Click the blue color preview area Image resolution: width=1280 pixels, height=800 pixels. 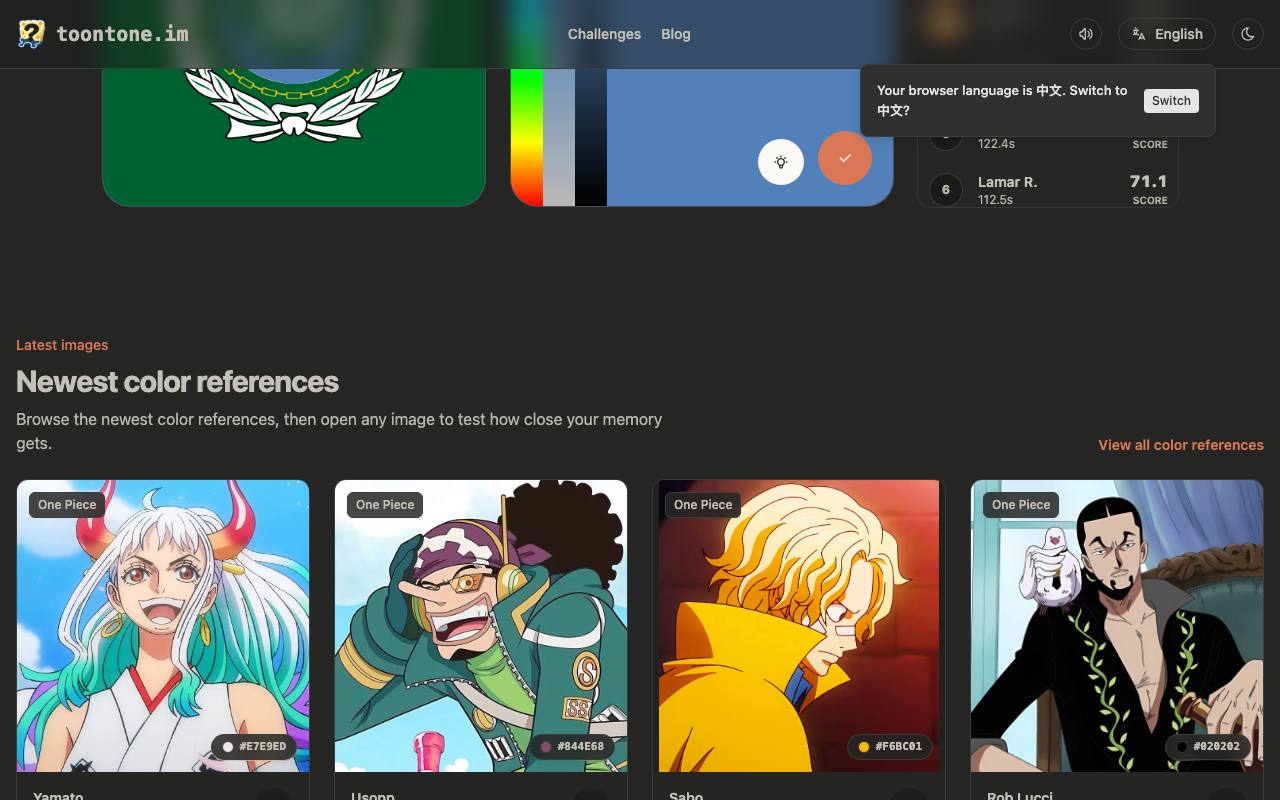(750, 137)
